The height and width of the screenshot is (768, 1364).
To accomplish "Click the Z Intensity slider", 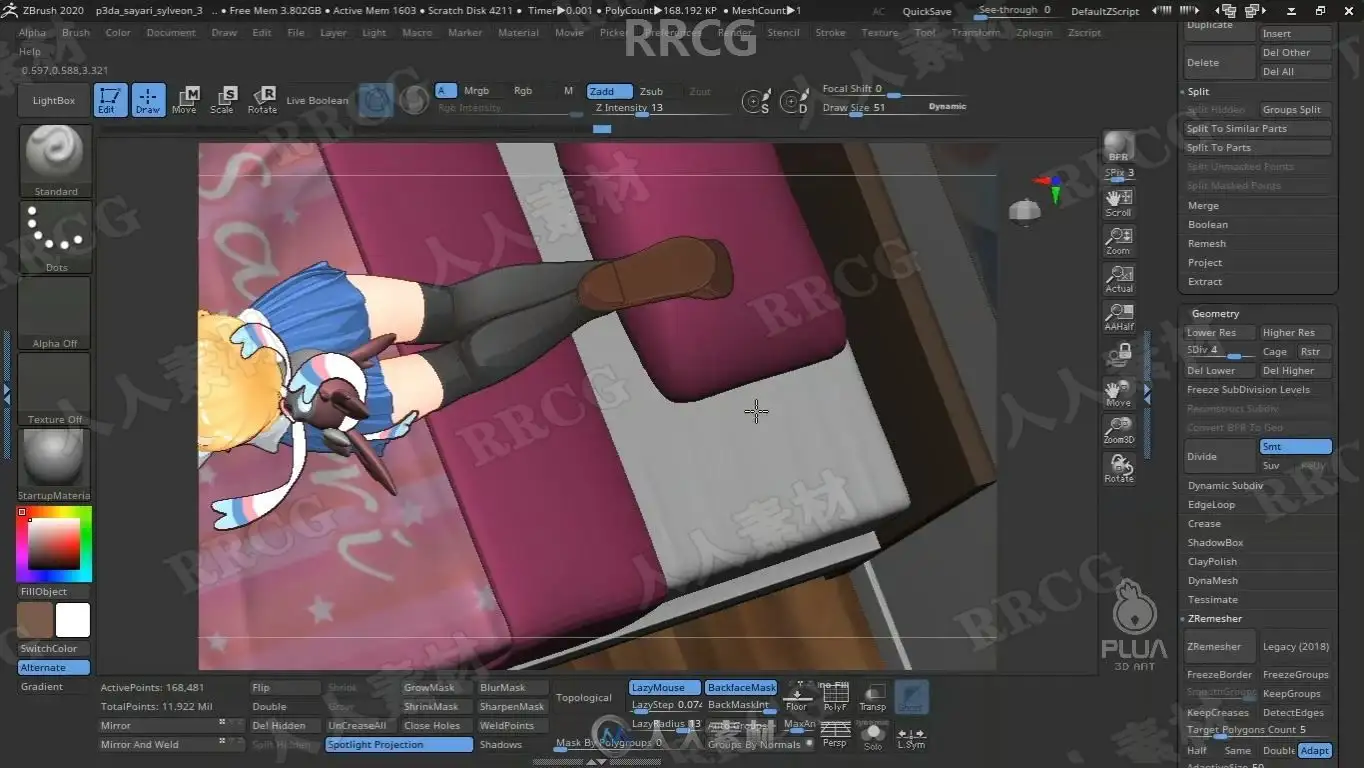I will point(660,108).
